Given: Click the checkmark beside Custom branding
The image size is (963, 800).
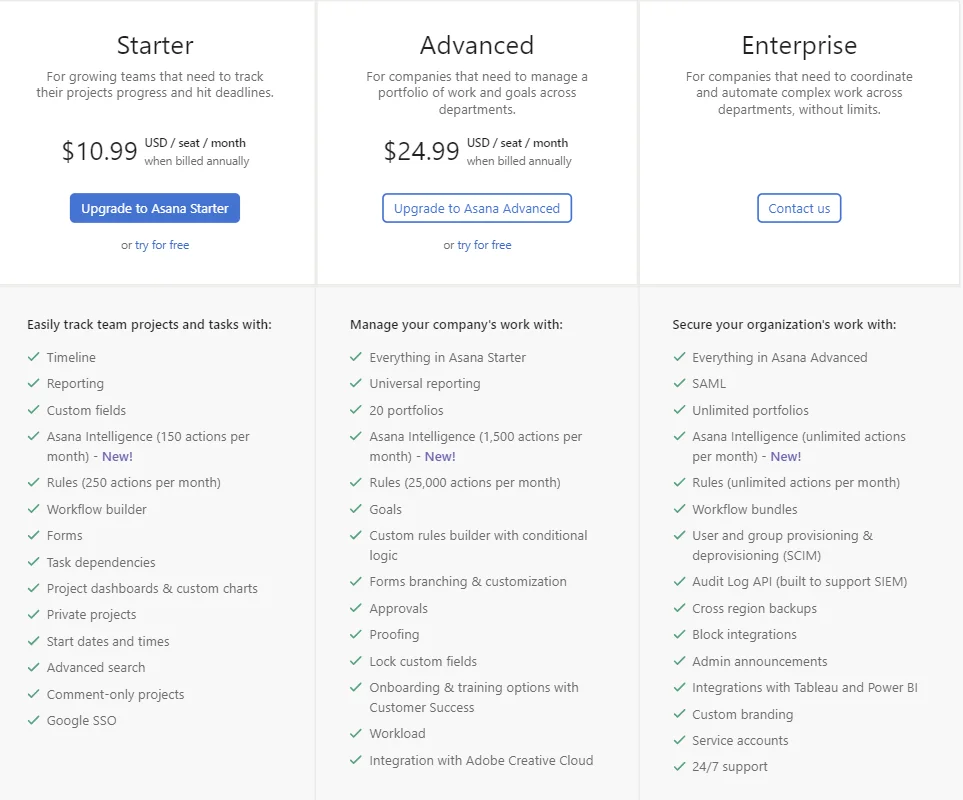Looking at the screenshot, I should pyautogui.click(x=679, y=714).
